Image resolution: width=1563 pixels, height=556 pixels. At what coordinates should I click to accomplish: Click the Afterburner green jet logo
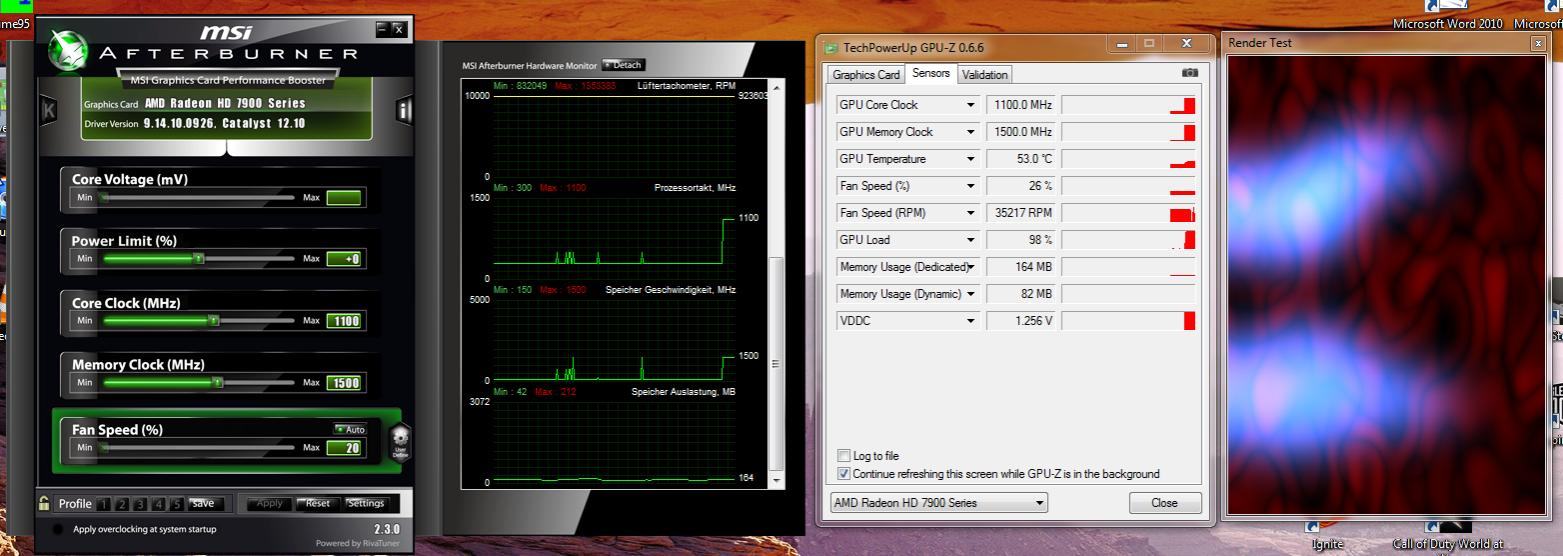point(67,50)
